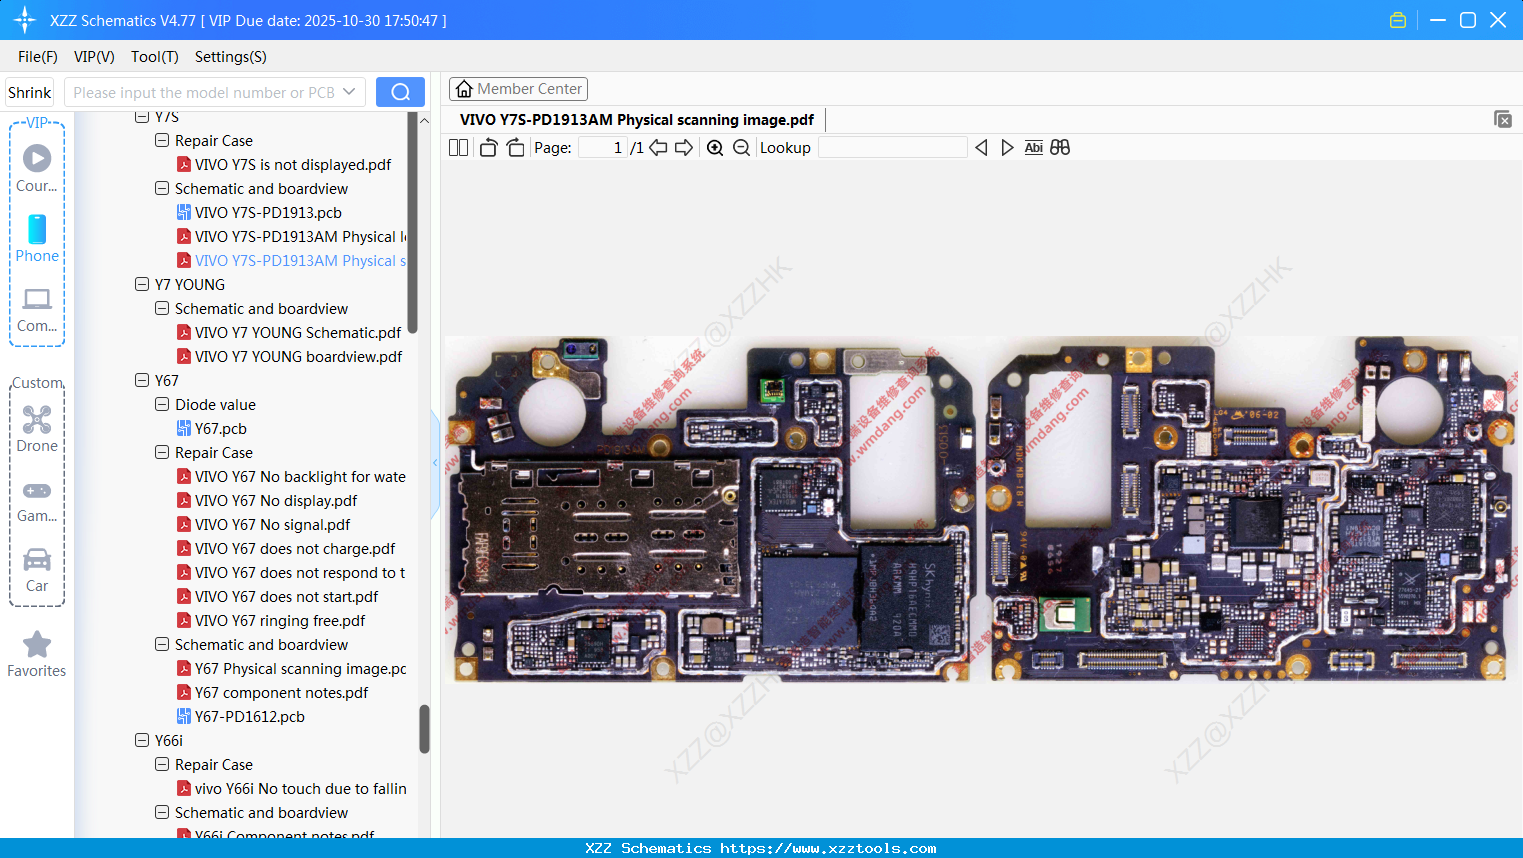Click the Shrink button

pos(30,92)
